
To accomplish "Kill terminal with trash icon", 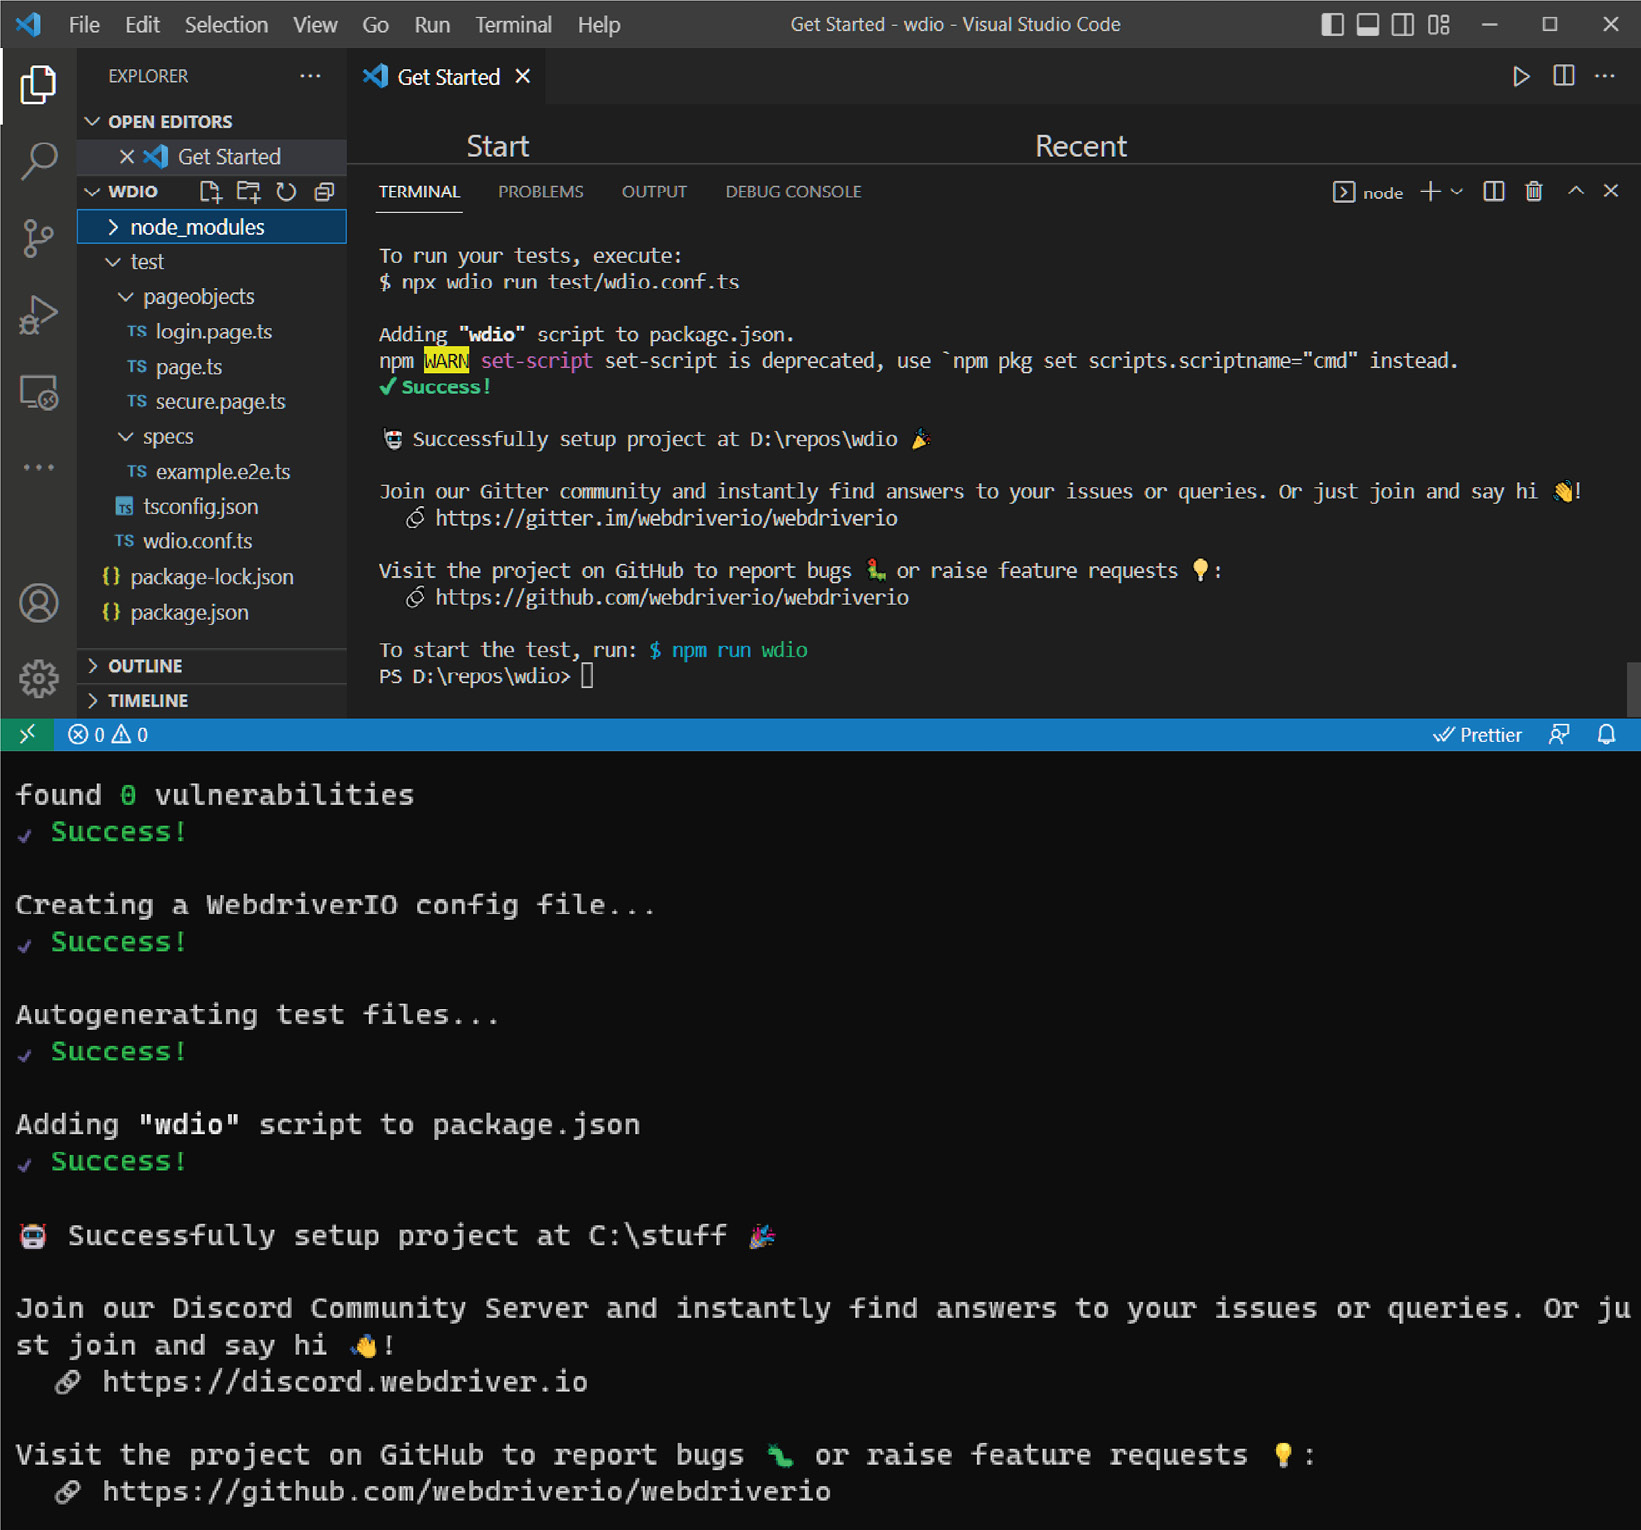I will 1534,192.
